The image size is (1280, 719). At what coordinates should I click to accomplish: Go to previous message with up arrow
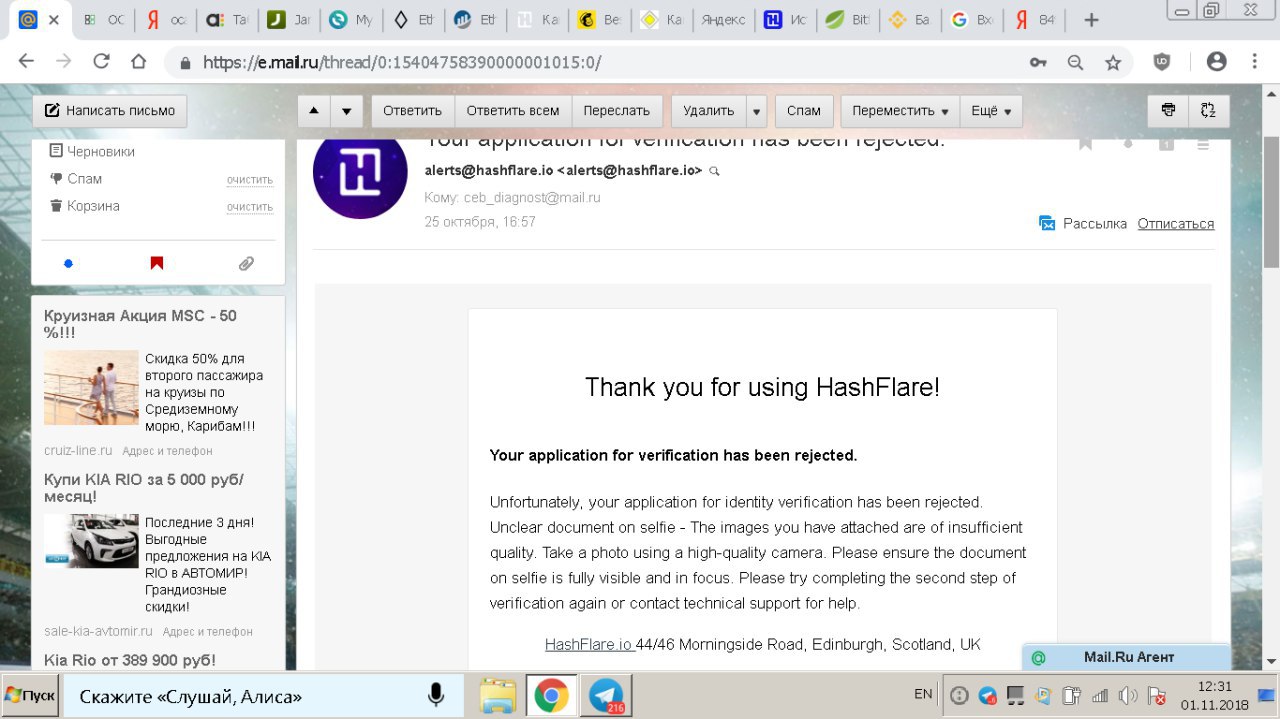pos(314,111)
